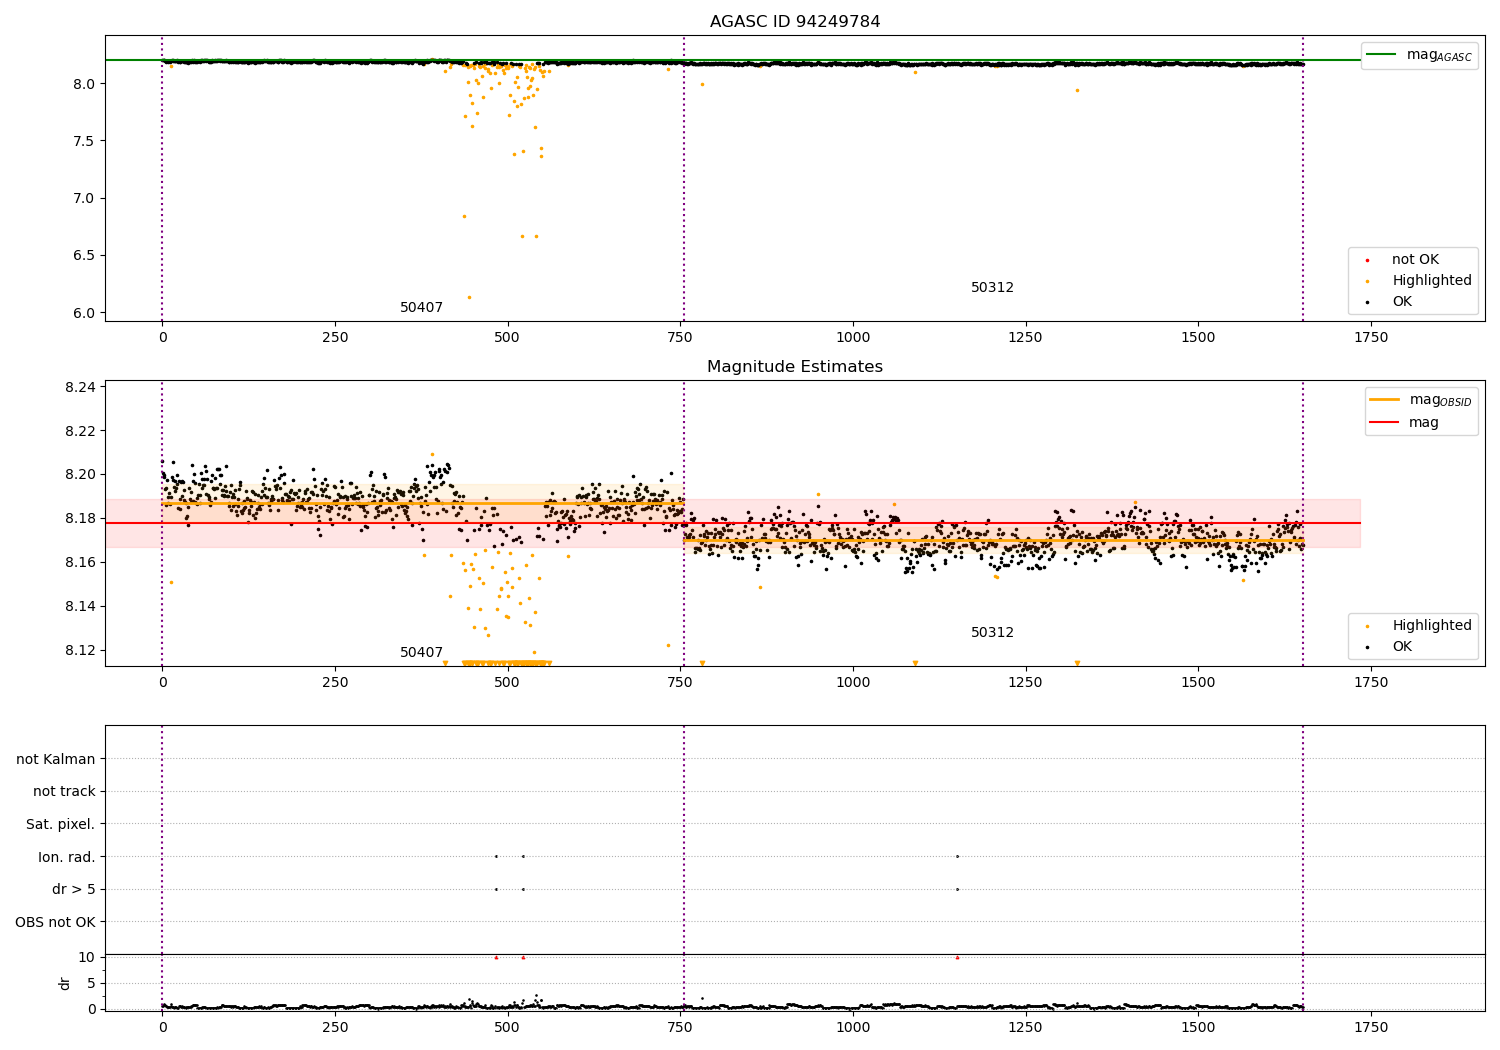The image size is (1500, 1050).
Task: Select the 6.5 tick on the top plot
Action: (x=83, y=255)
